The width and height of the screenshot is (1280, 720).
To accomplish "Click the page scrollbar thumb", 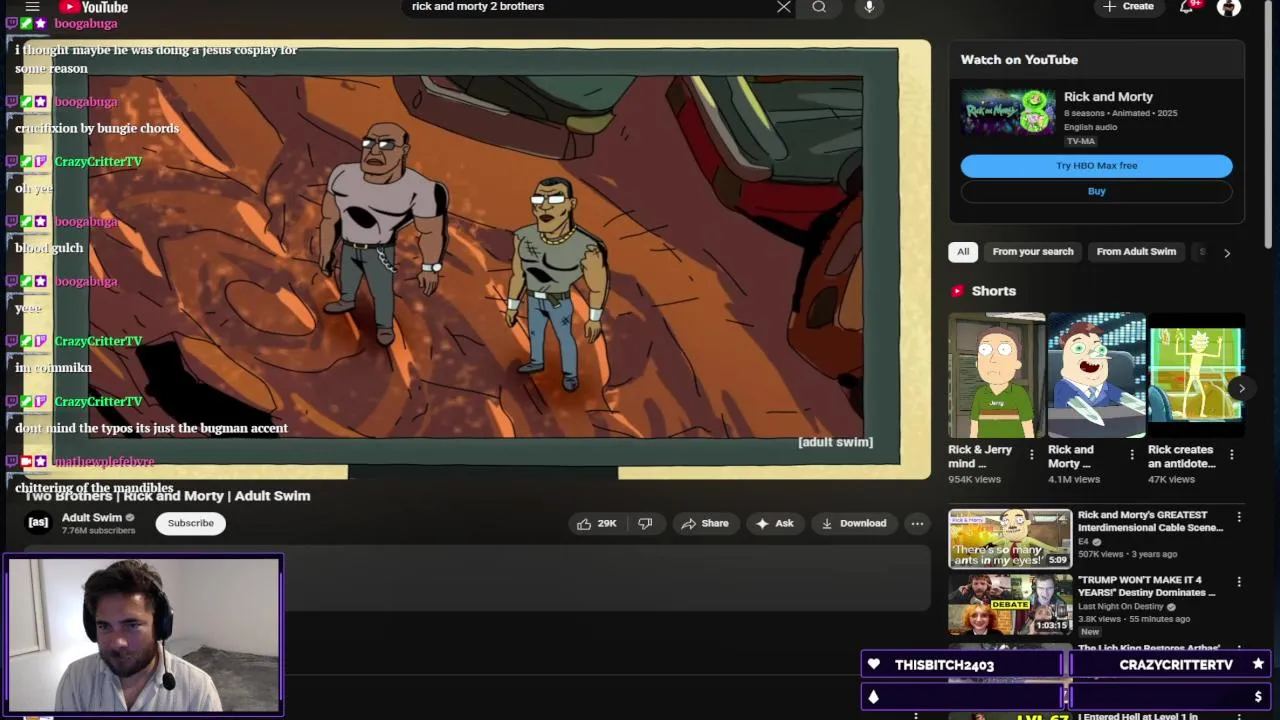I will (x=1268, y=125).
